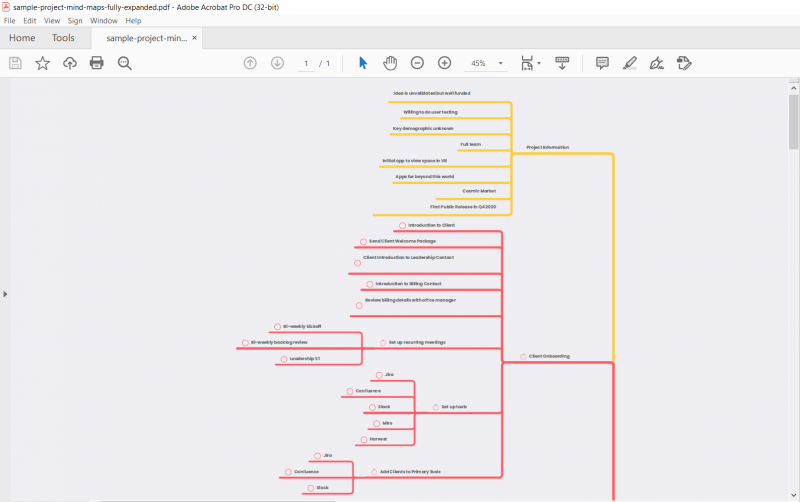The width and height of the screenshot is (800, 502).
Task: Select the sample-project-min... document tab
Action: [x=146, y=38]
